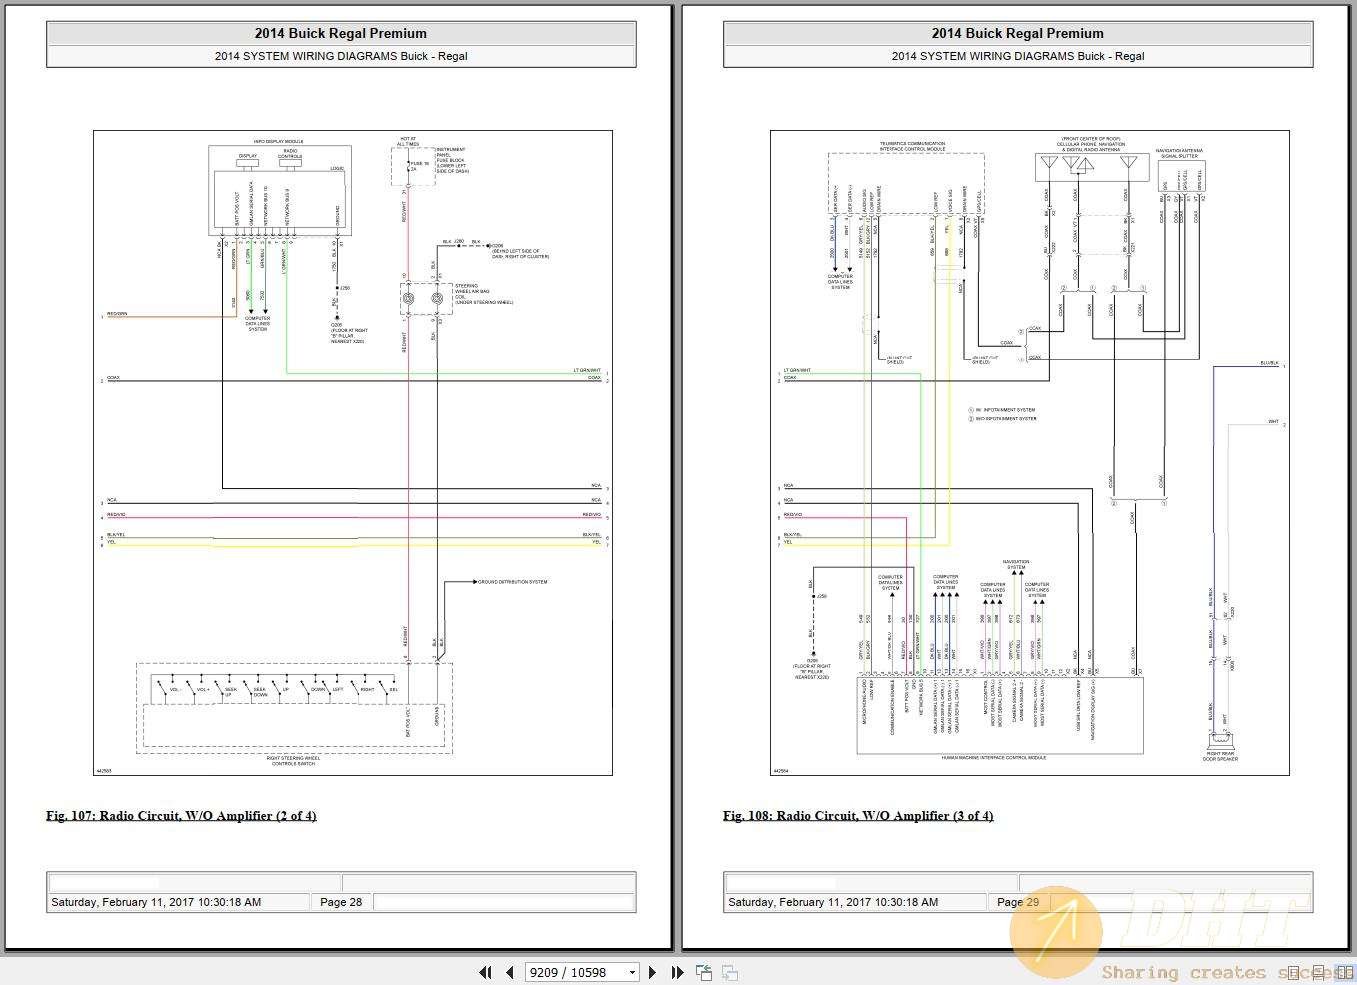Click Ground Distribution System label in left diagram
Screen dimensions: 1357x985
click(512, 582)
